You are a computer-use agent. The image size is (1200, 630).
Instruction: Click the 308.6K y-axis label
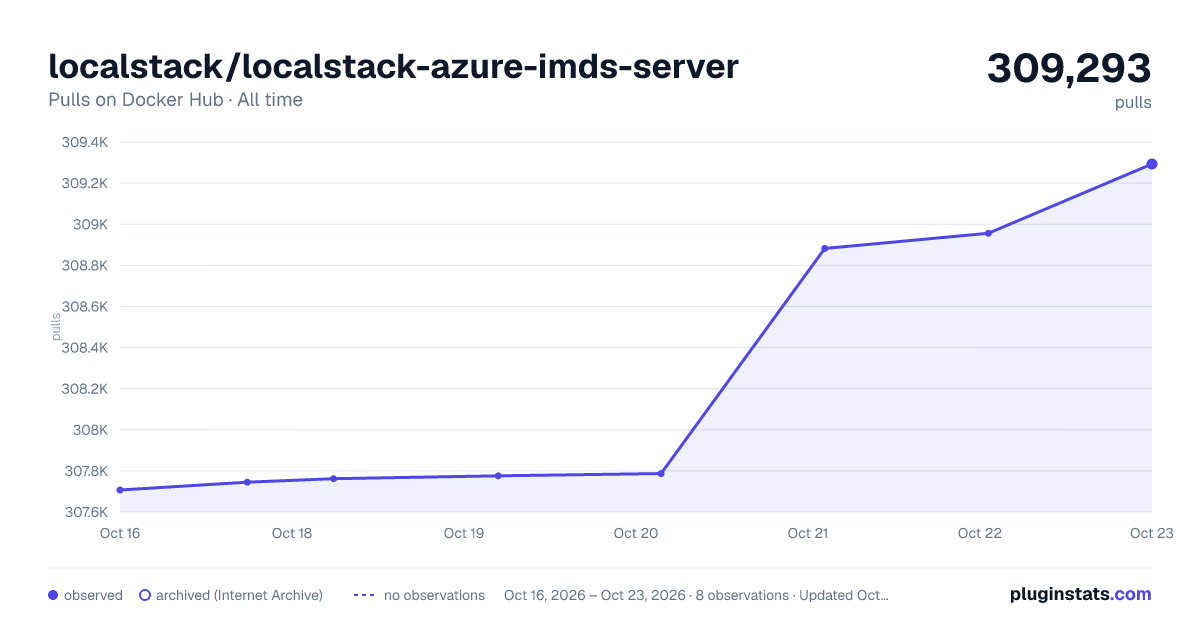pos(85,307)
